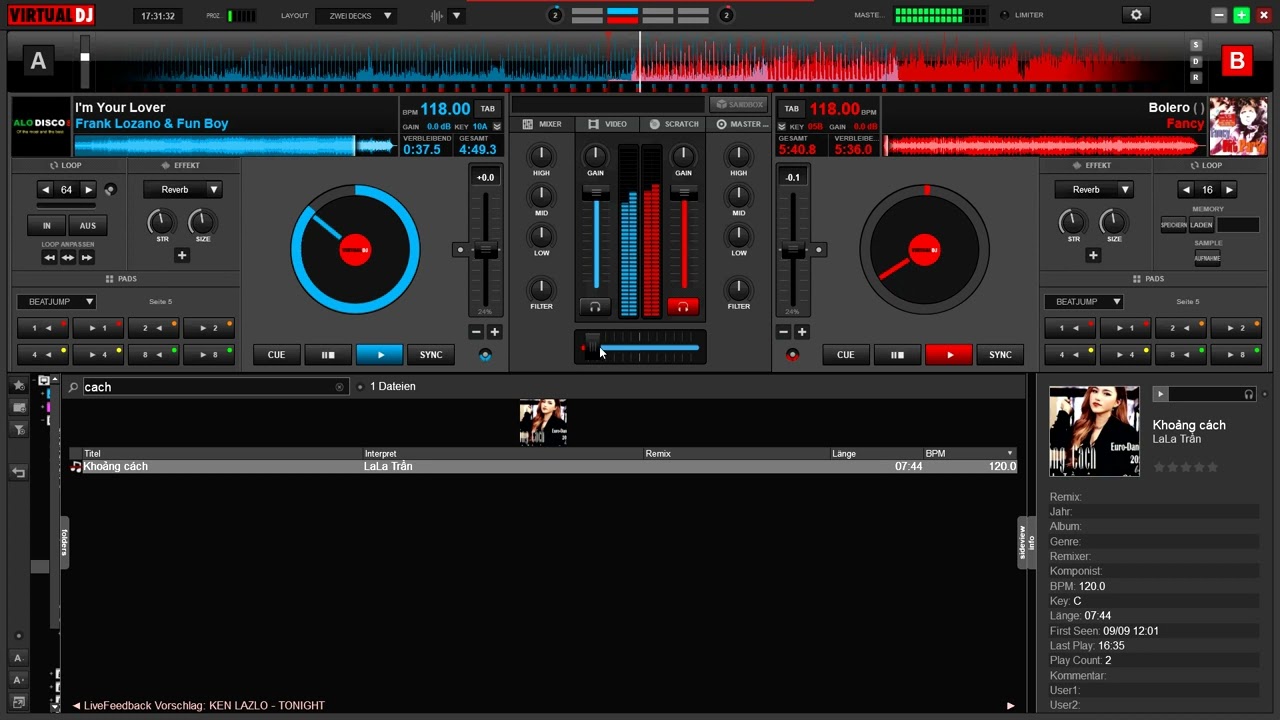This screenshot has width=1280, height=720.
Task: Click the red master tempo icon below right pitch fader
Action: click(x=792, y=355)
